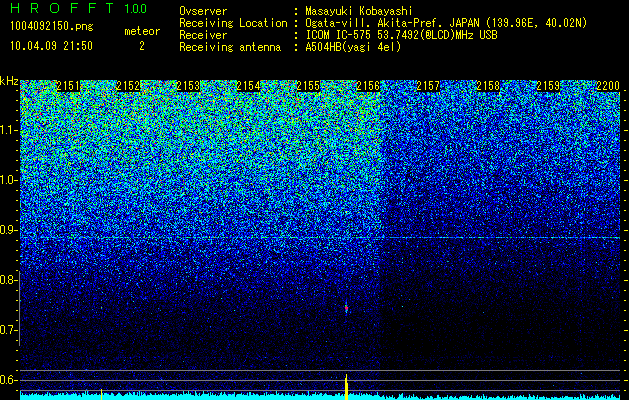This screenshot has width=629, height=400.
Task: Click the 2151 time marker
Action: (68, 86)
